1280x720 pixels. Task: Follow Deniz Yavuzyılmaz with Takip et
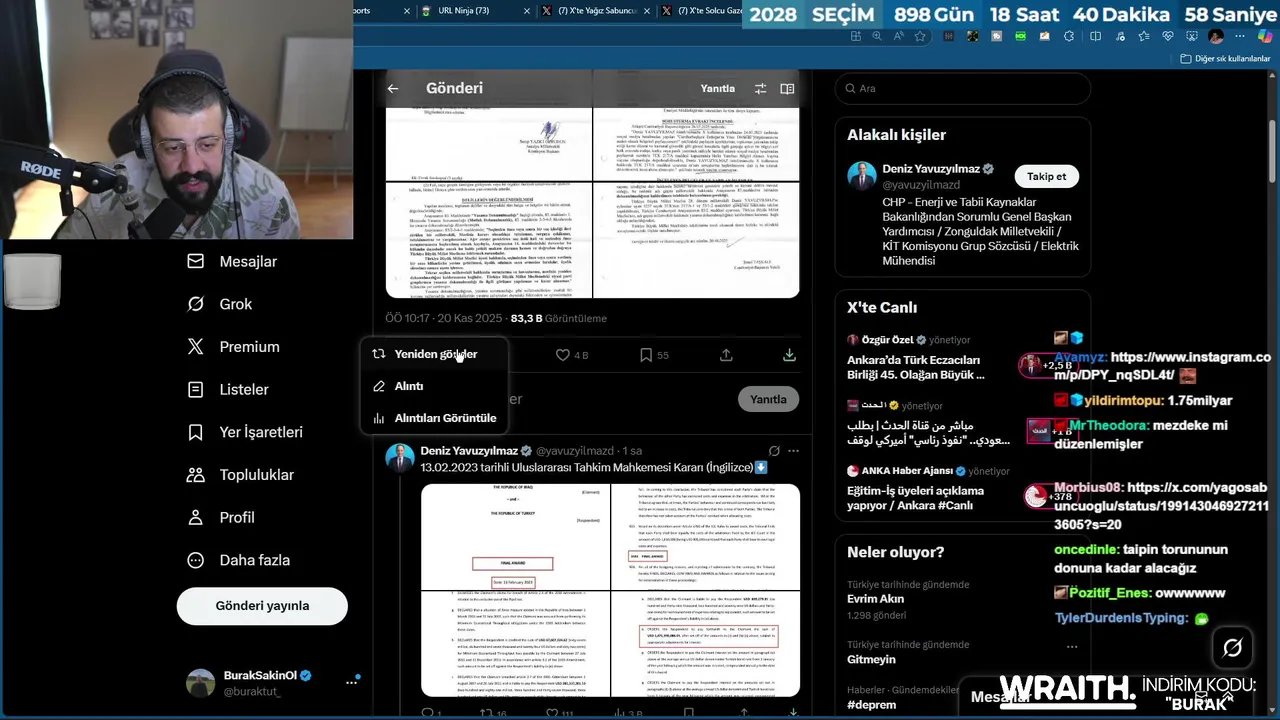(x=1047, y=177)
